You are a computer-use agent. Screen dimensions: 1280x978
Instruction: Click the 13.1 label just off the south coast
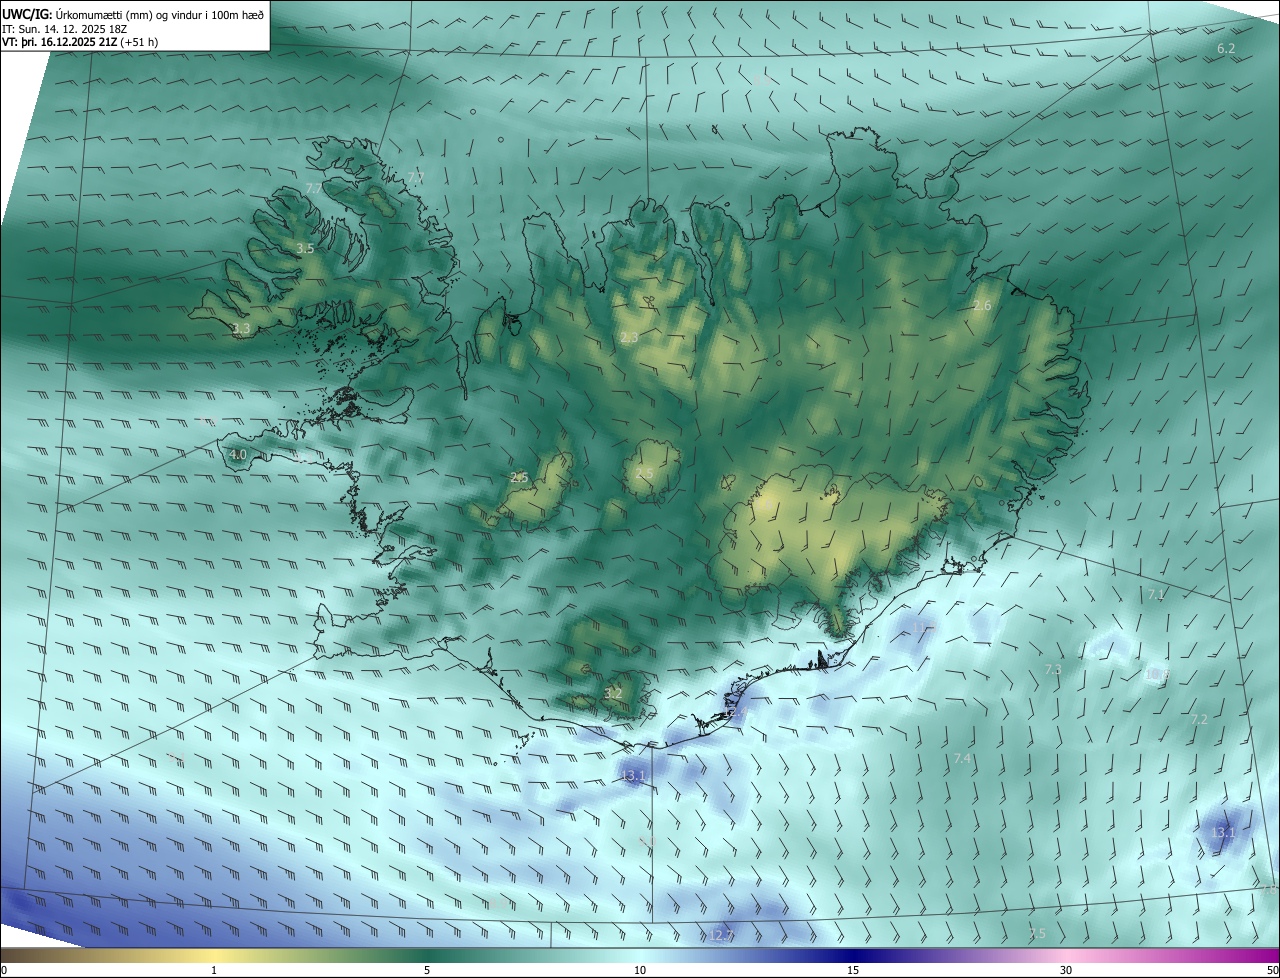click(x=633, y=775)
